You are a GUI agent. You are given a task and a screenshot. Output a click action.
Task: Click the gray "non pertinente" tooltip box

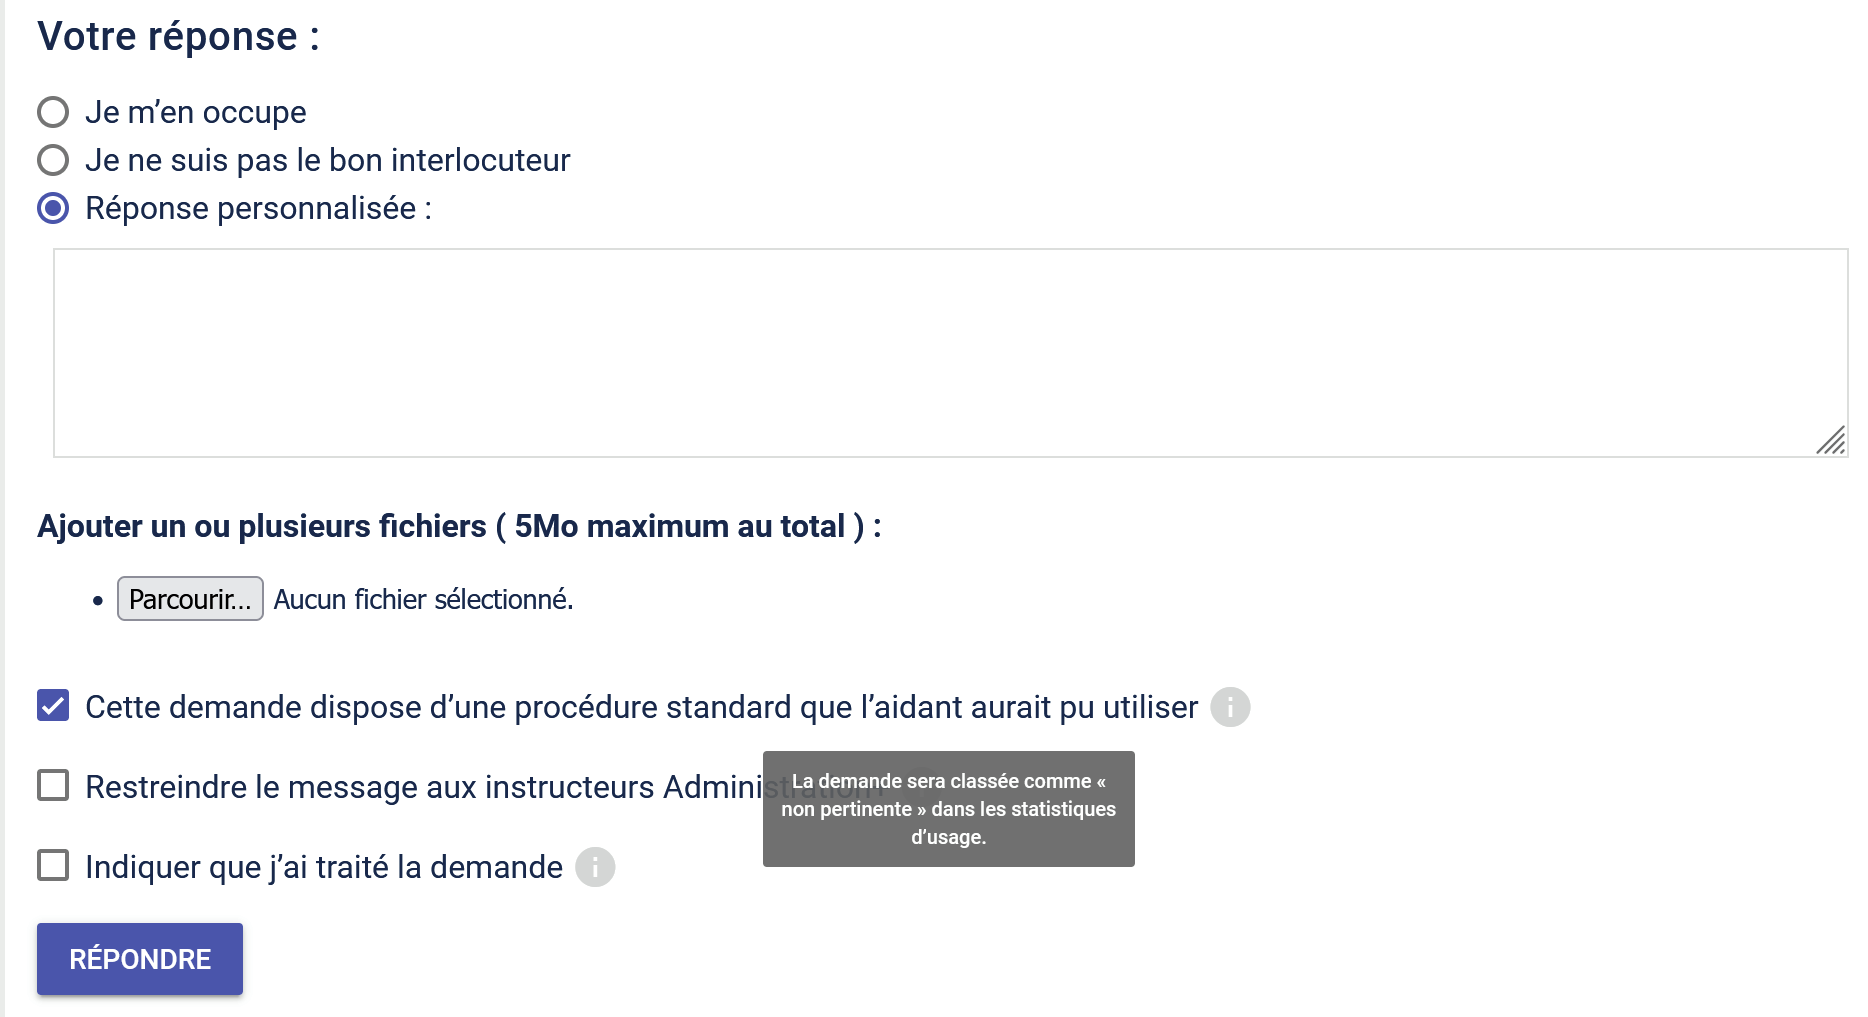click(x=948, y=809)
